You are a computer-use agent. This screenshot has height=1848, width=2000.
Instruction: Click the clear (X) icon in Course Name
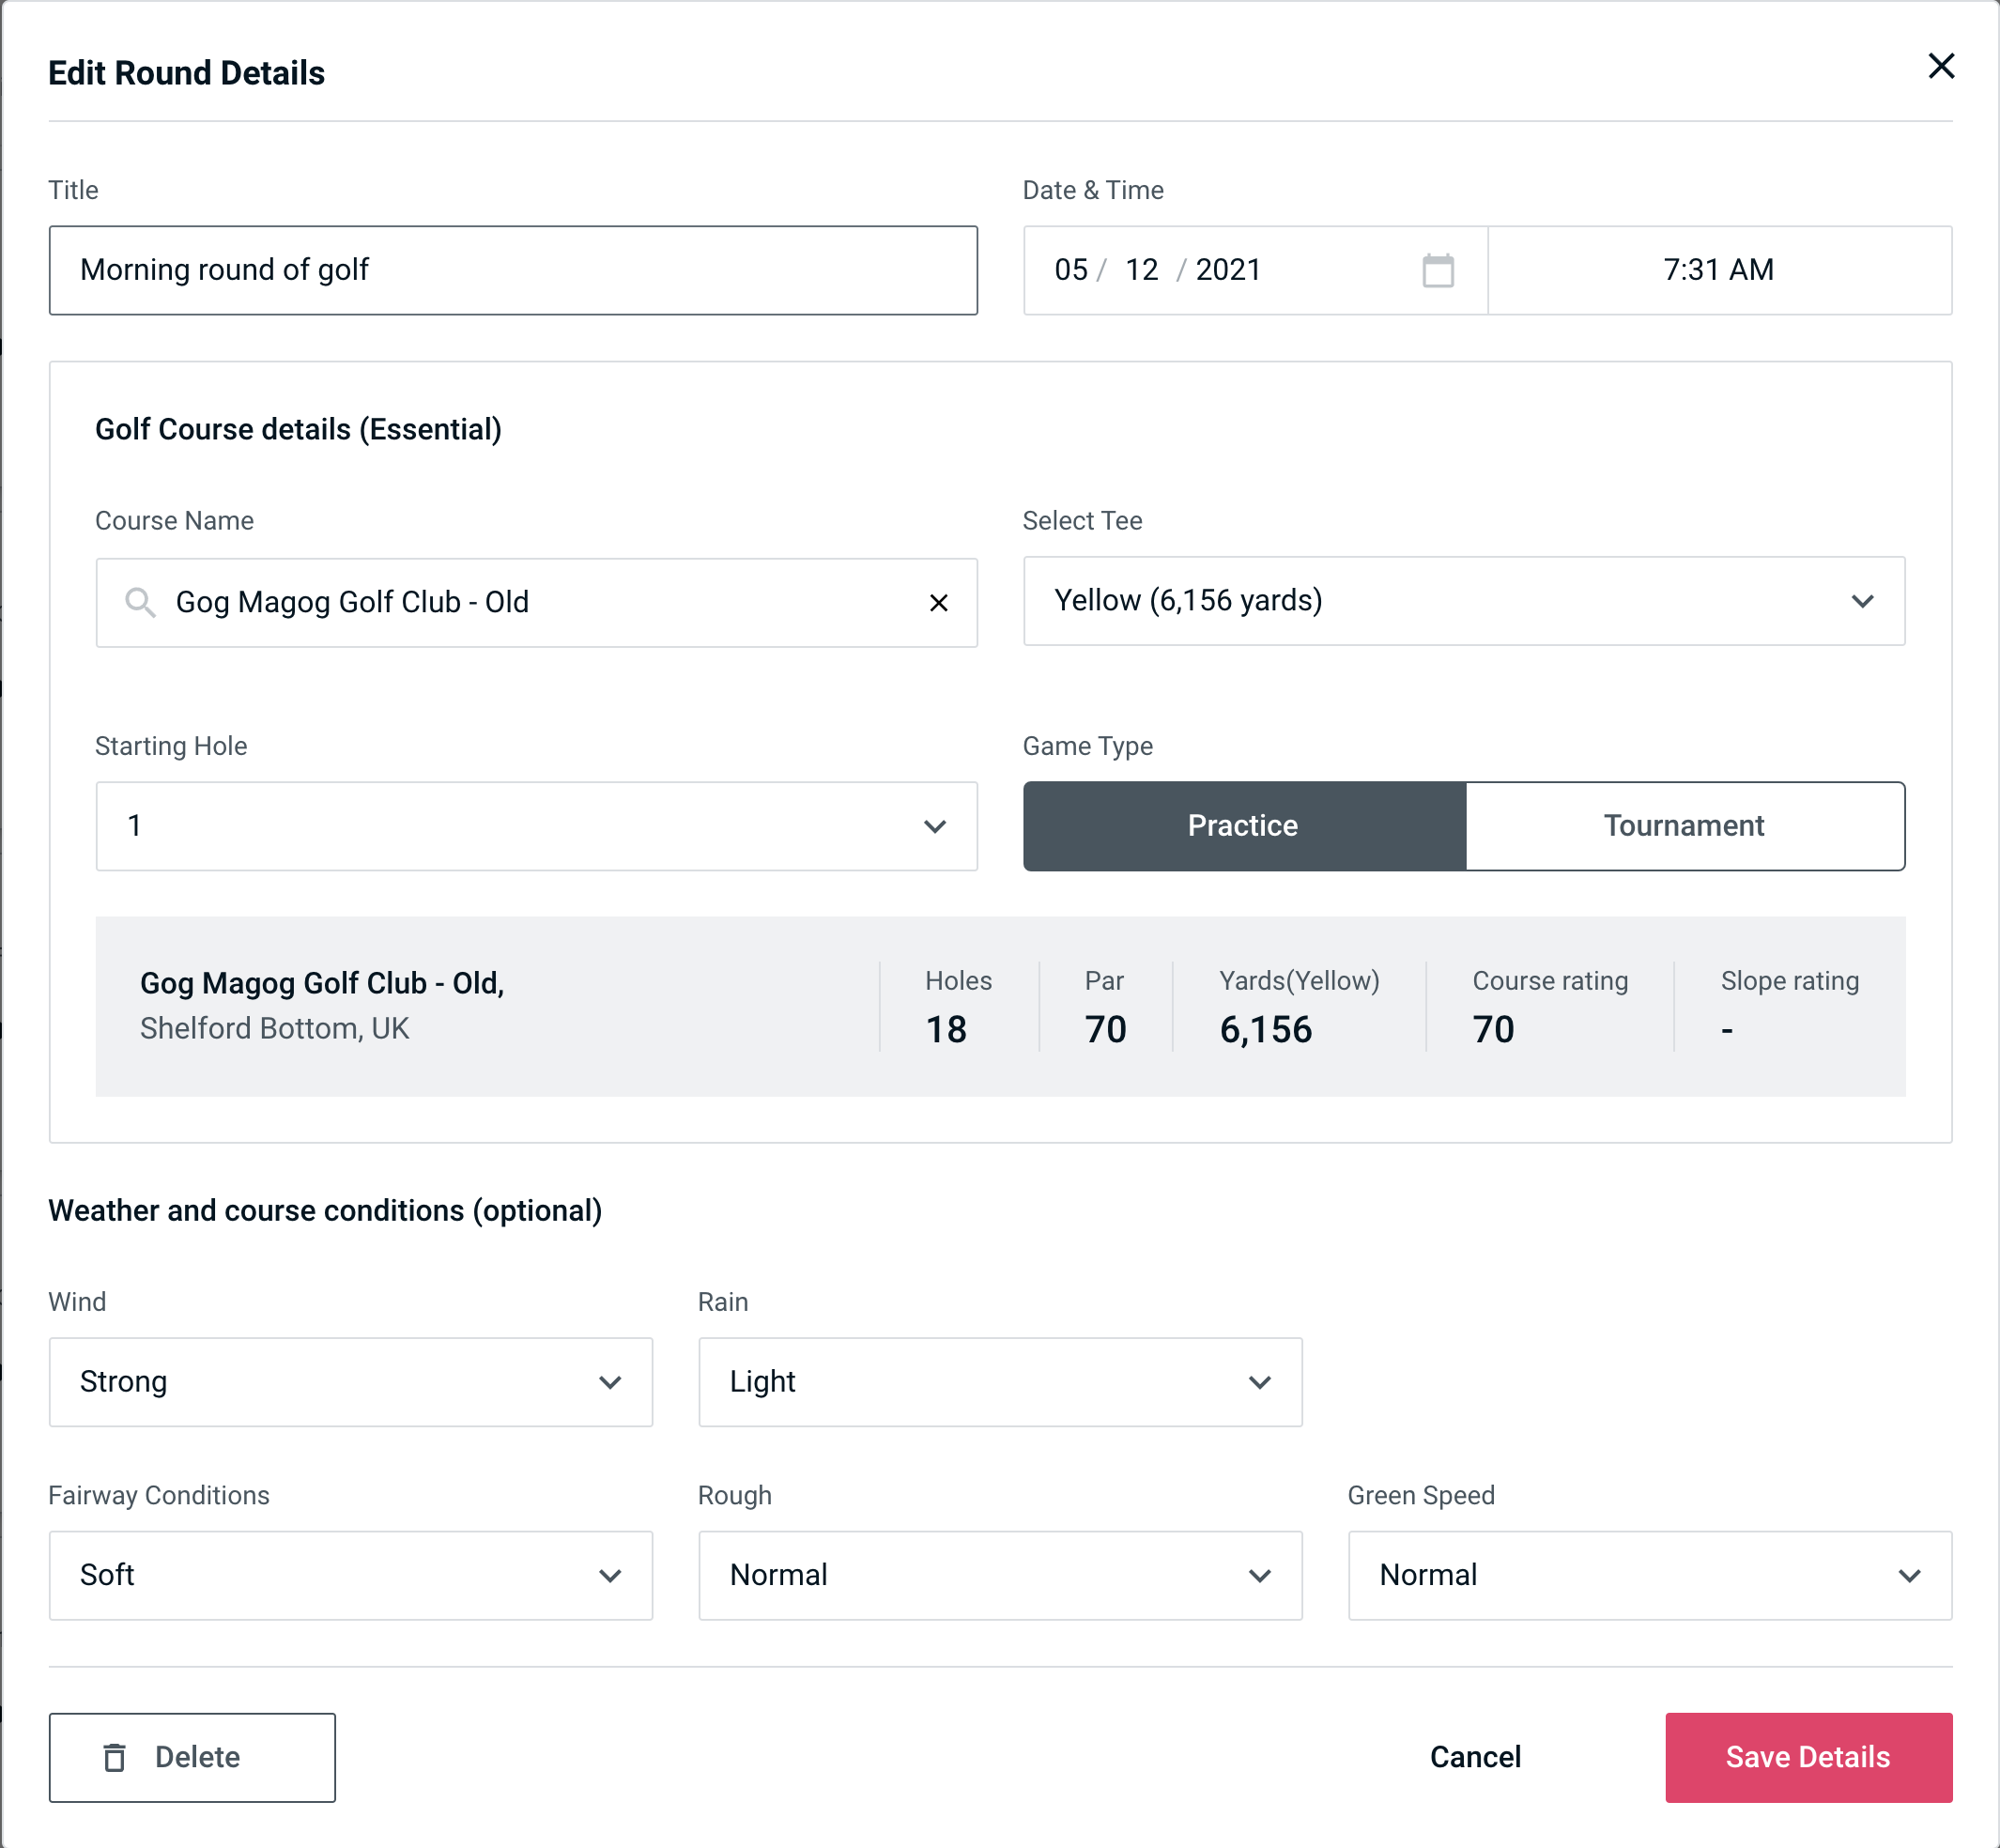pos(939,603)
